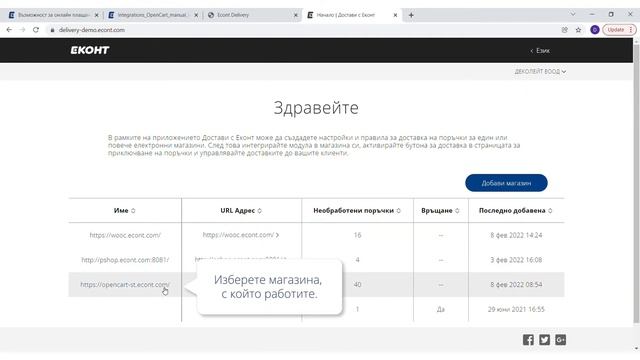Open the browser profile avatar
The width and height of the screenshot is (640, 360).
(595, 30)
